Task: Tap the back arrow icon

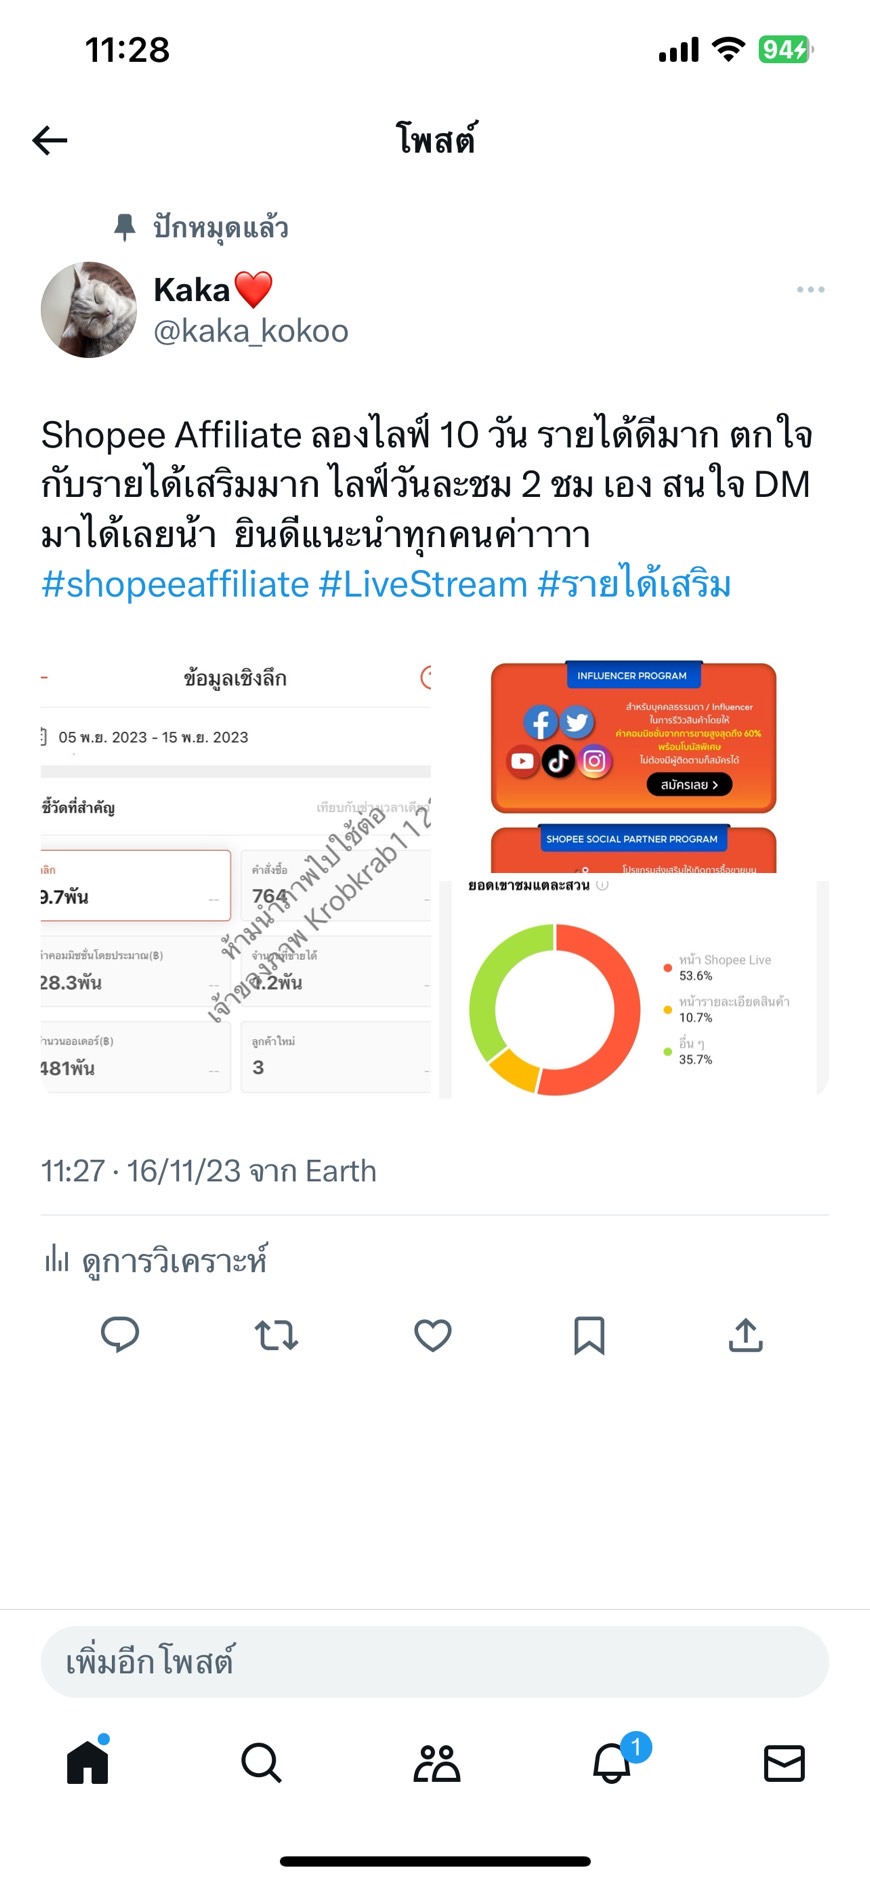Action: (50, 141)
